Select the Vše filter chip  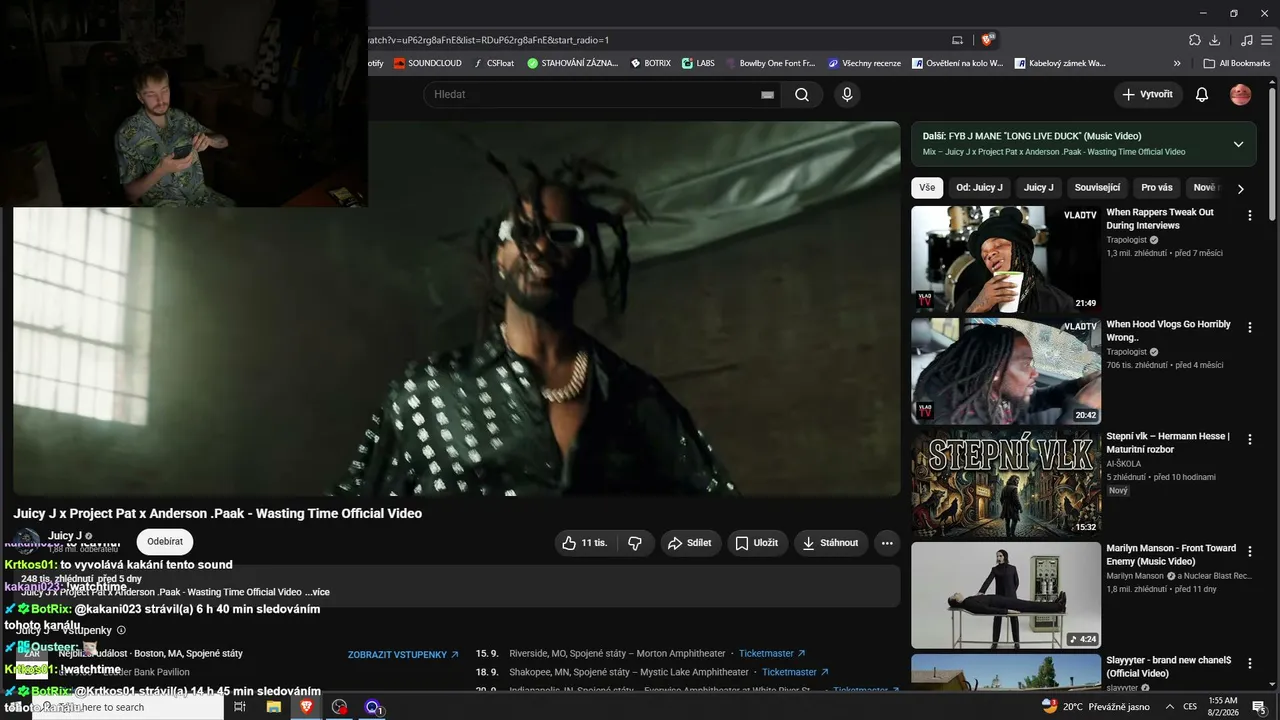[x=927, y=188]
